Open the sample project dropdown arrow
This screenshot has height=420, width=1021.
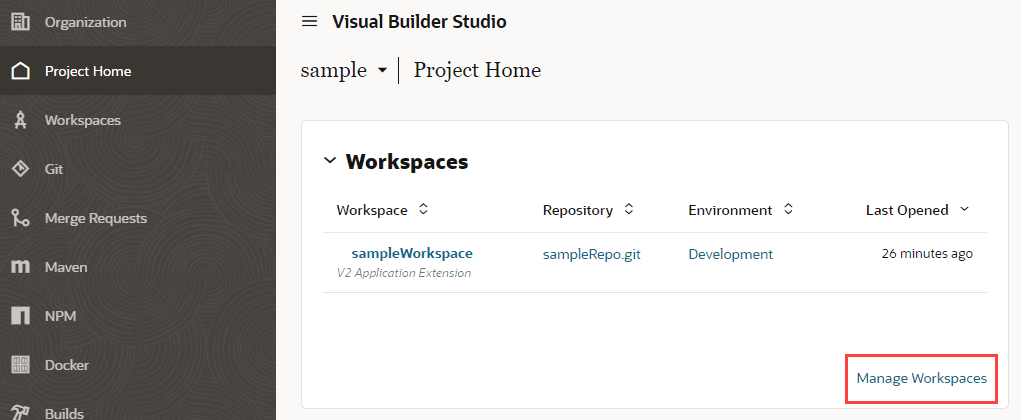pyautogui.click(x=382, y=70)
